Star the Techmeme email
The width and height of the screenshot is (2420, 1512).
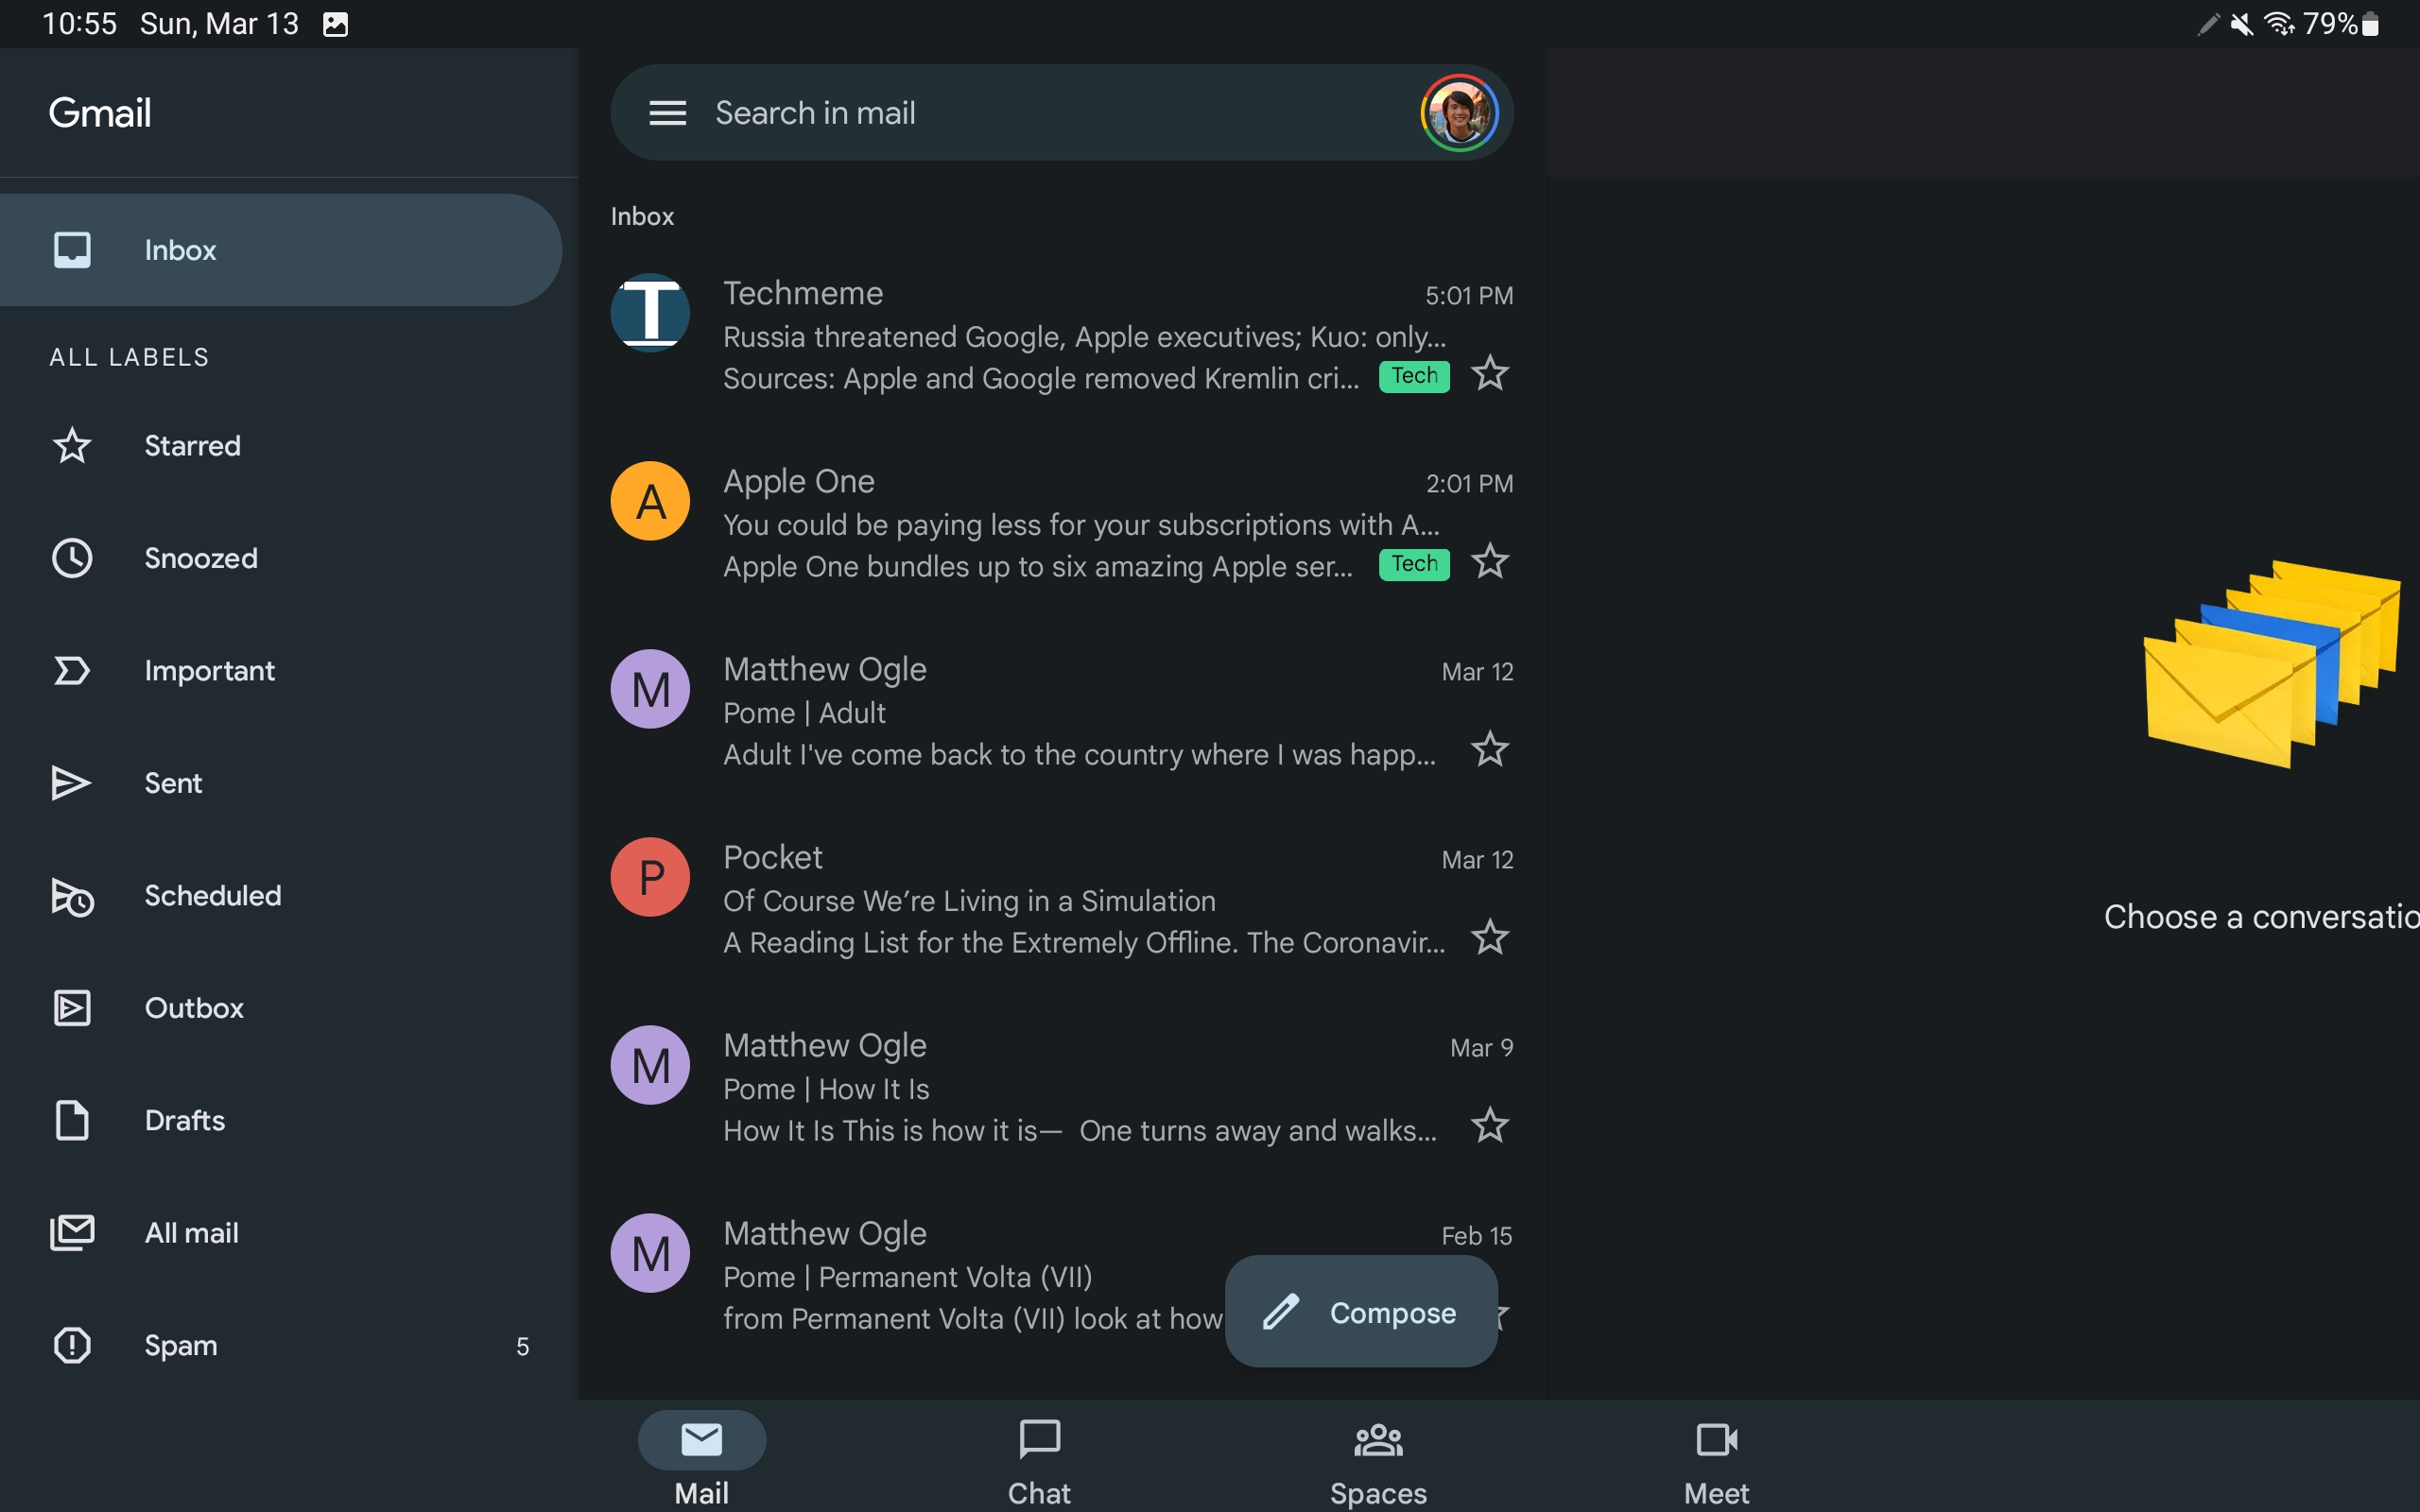click(x=1490, y=374)
